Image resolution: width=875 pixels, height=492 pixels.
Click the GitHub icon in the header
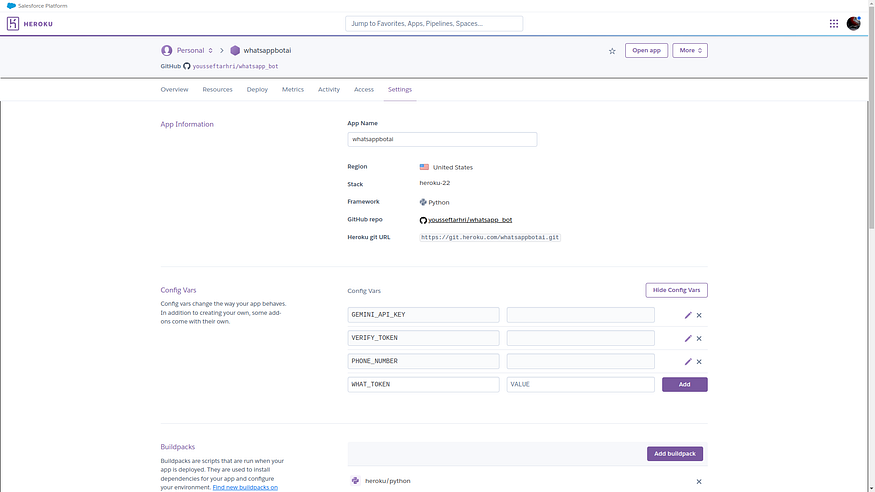point(187,66)
